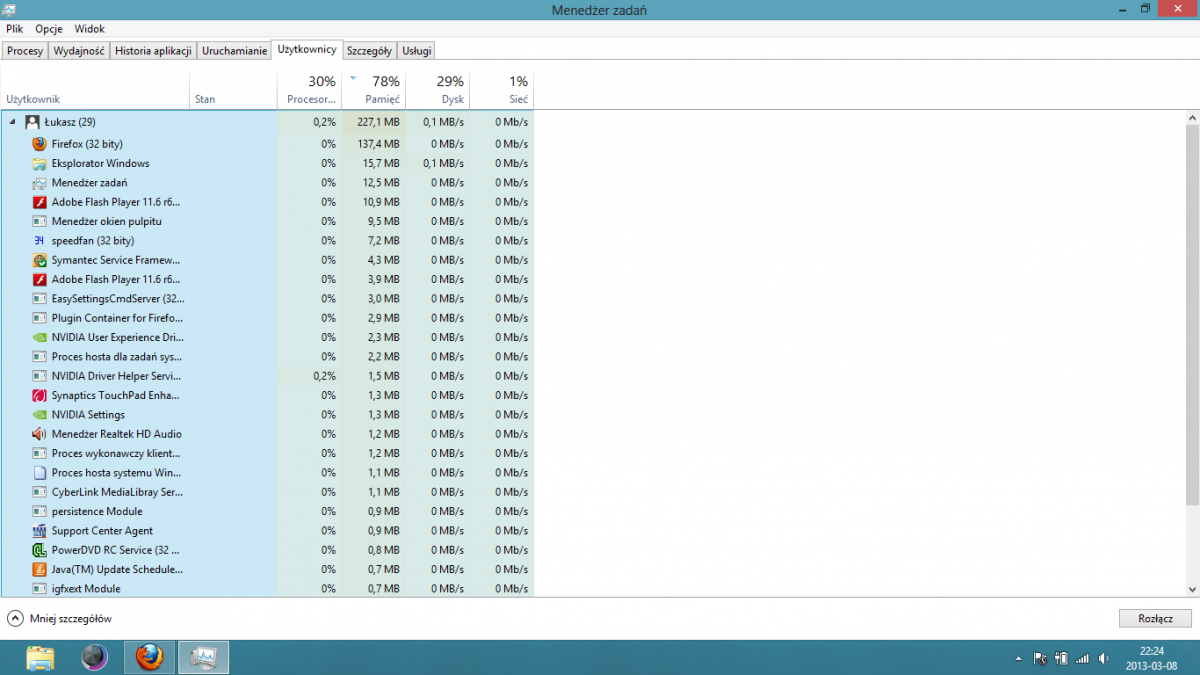
Task: Open the Opcje menu
Action: pos(49,29)
